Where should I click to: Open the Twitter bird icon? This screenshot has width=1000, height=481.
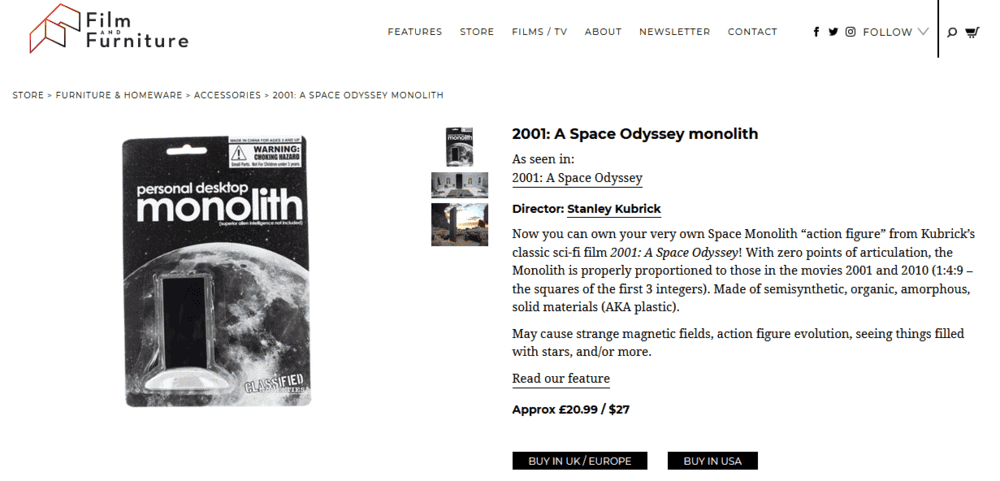click(x=833, y=32)
